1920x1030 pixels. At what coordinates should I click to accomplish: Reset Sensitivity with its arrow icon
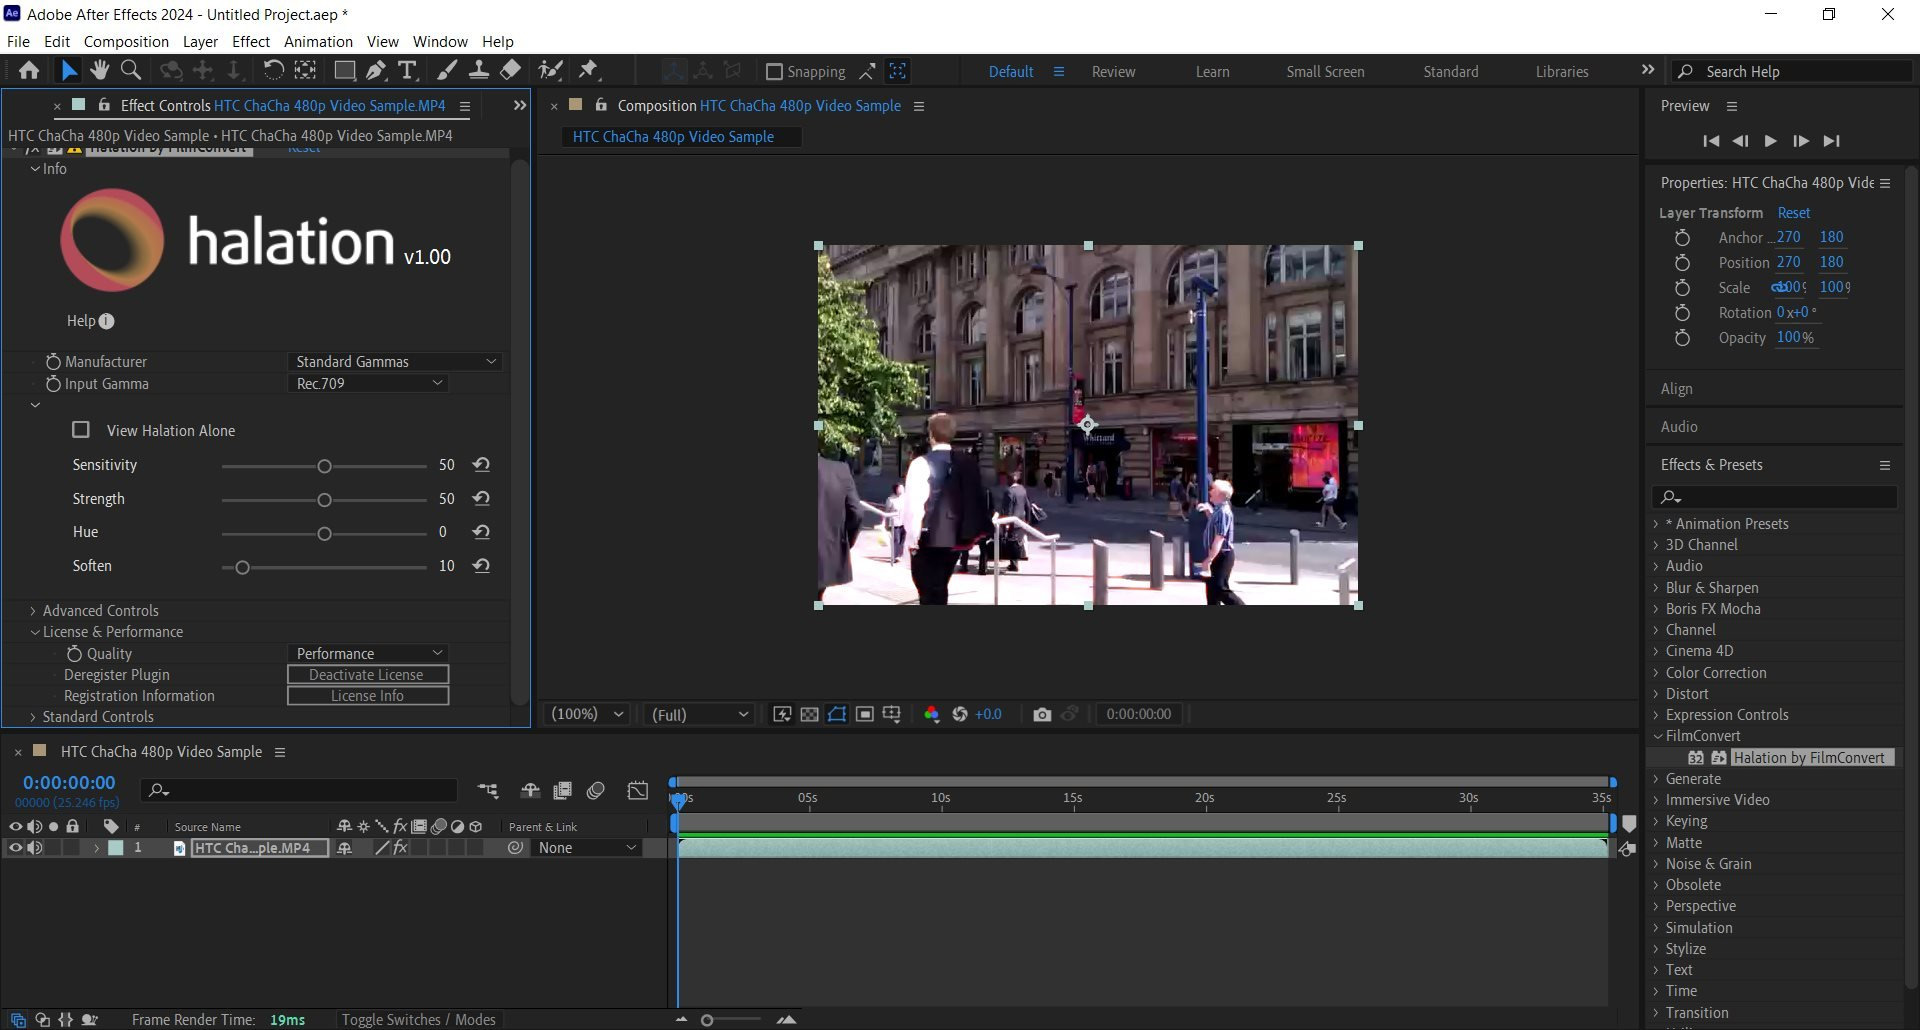(481, 465)
